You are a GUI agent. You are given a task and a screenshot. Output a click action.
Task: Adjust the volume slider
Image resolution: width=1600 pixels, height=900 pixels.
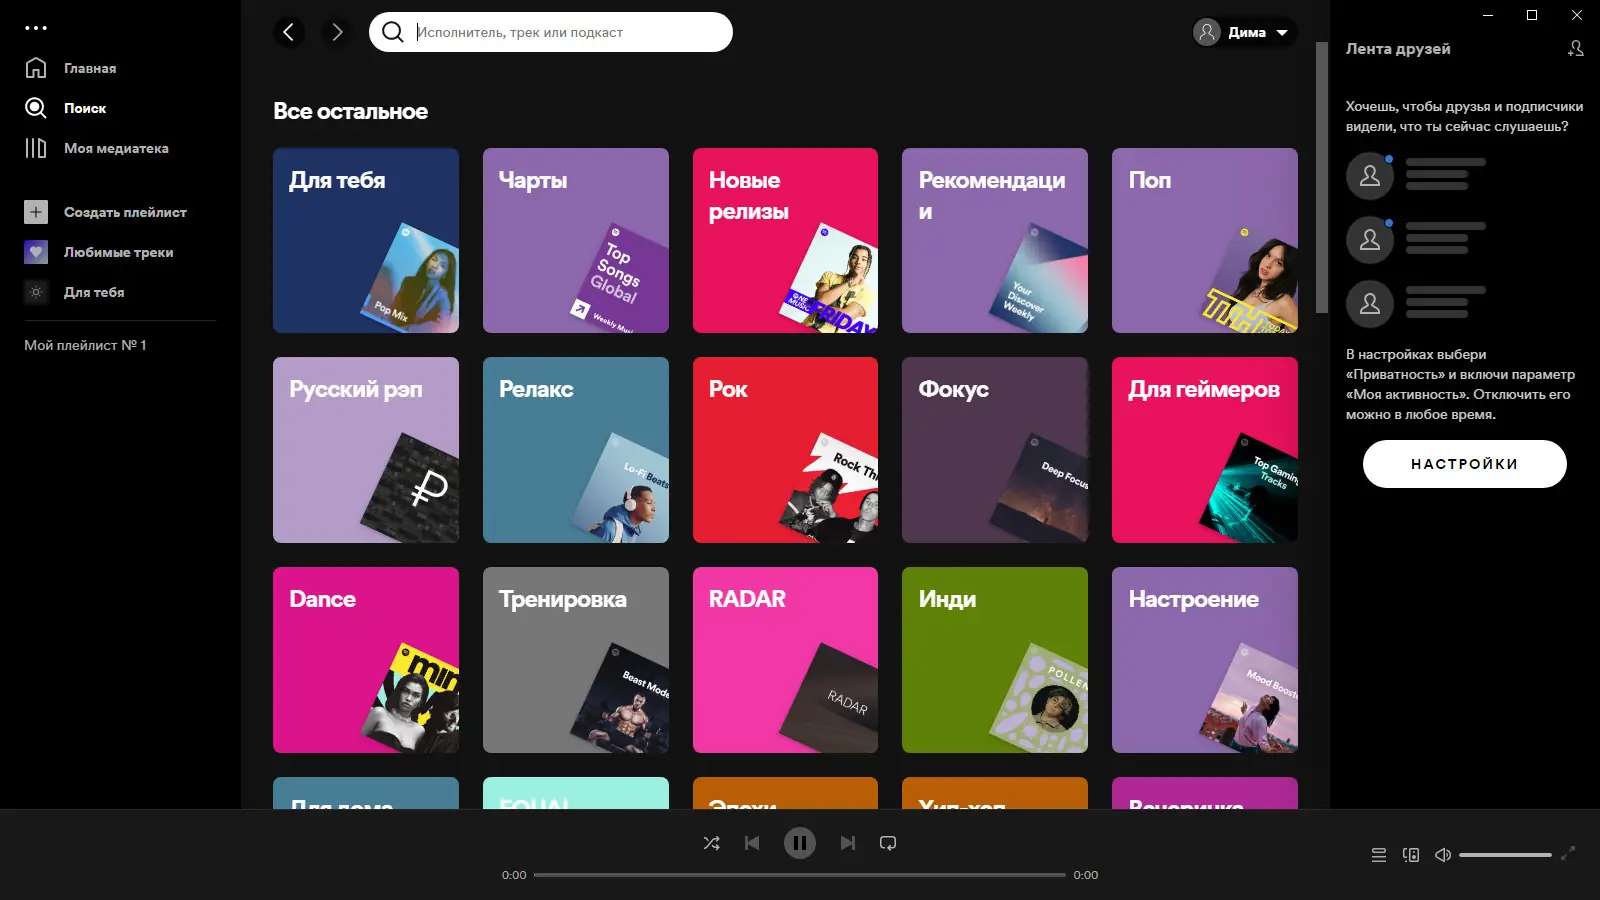(x=1505, y=855)
